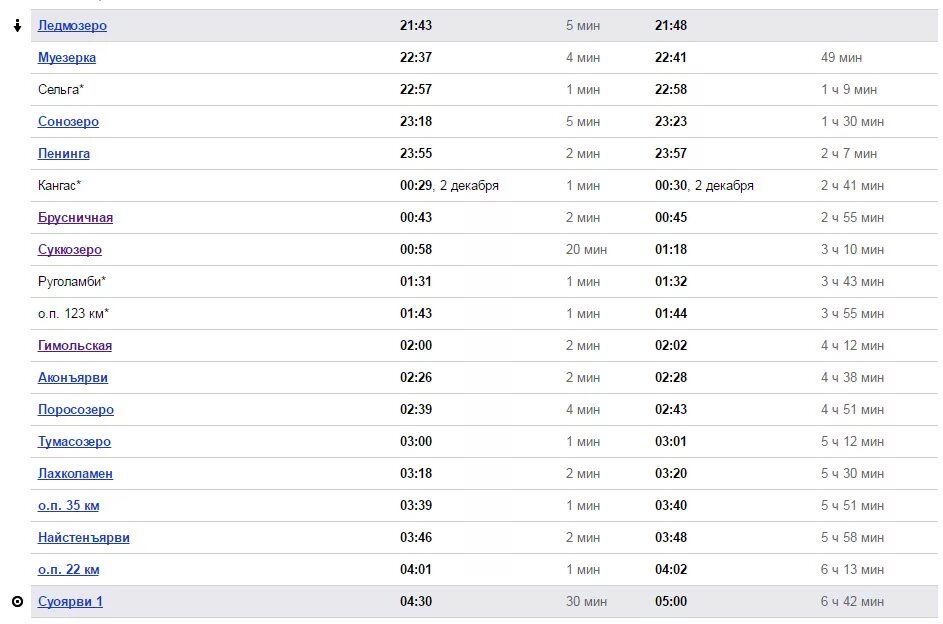Open the Найстенъярви station link

[x=84, y=537]
